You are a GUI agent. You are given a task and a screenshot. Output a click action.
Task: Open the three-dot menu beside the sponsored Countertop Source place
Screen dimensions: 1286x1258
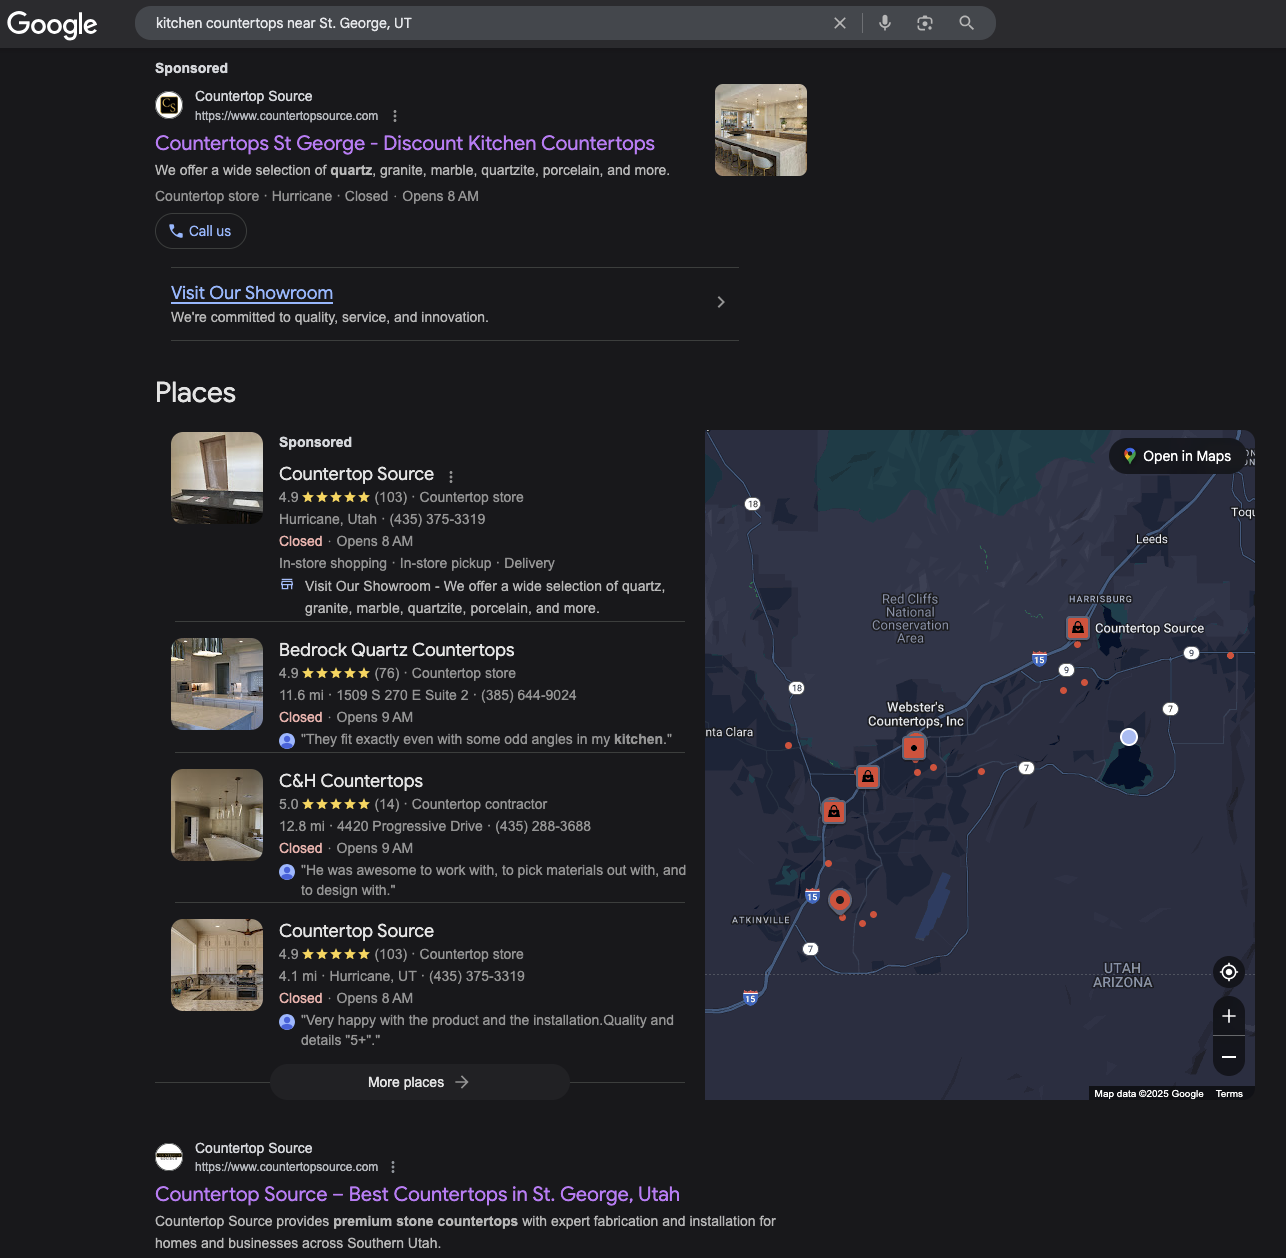point(451,477)
